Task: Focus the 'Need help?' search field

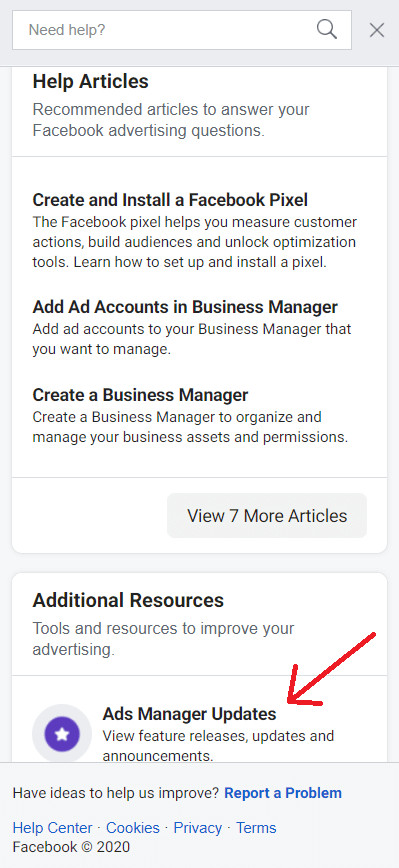Action: [x=182, y=30]
